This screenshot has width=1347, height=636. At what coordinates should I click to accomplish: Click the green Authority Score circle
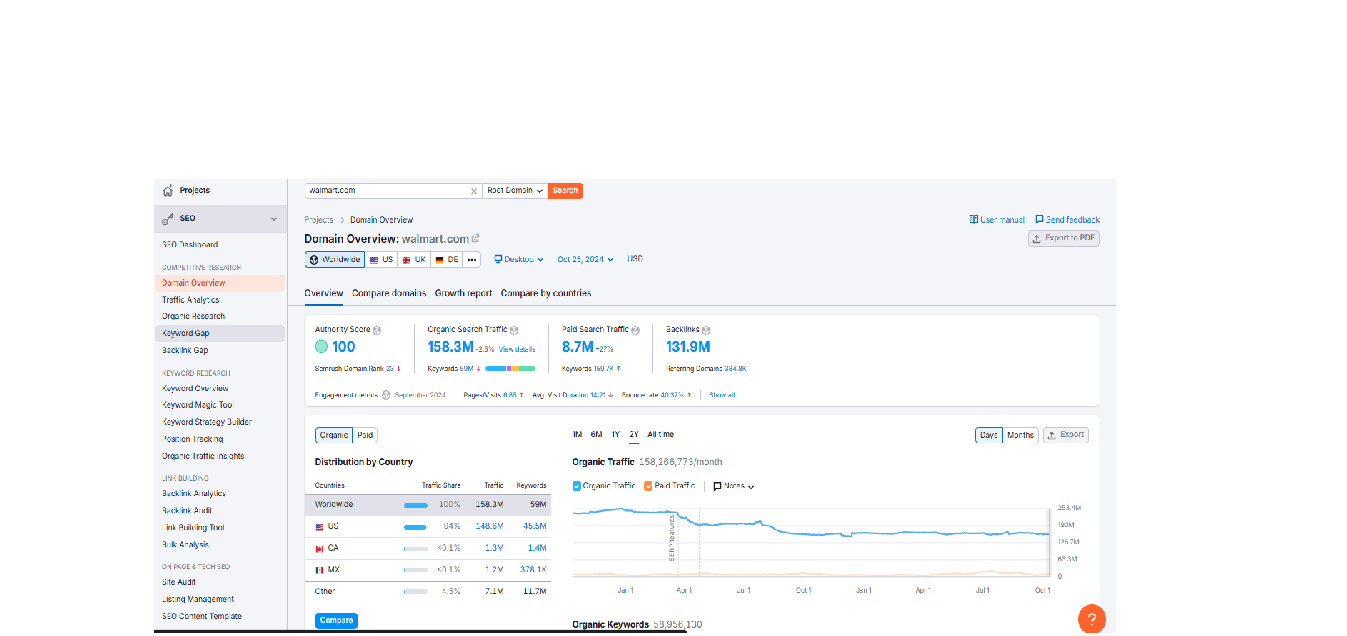pos(321,347)
